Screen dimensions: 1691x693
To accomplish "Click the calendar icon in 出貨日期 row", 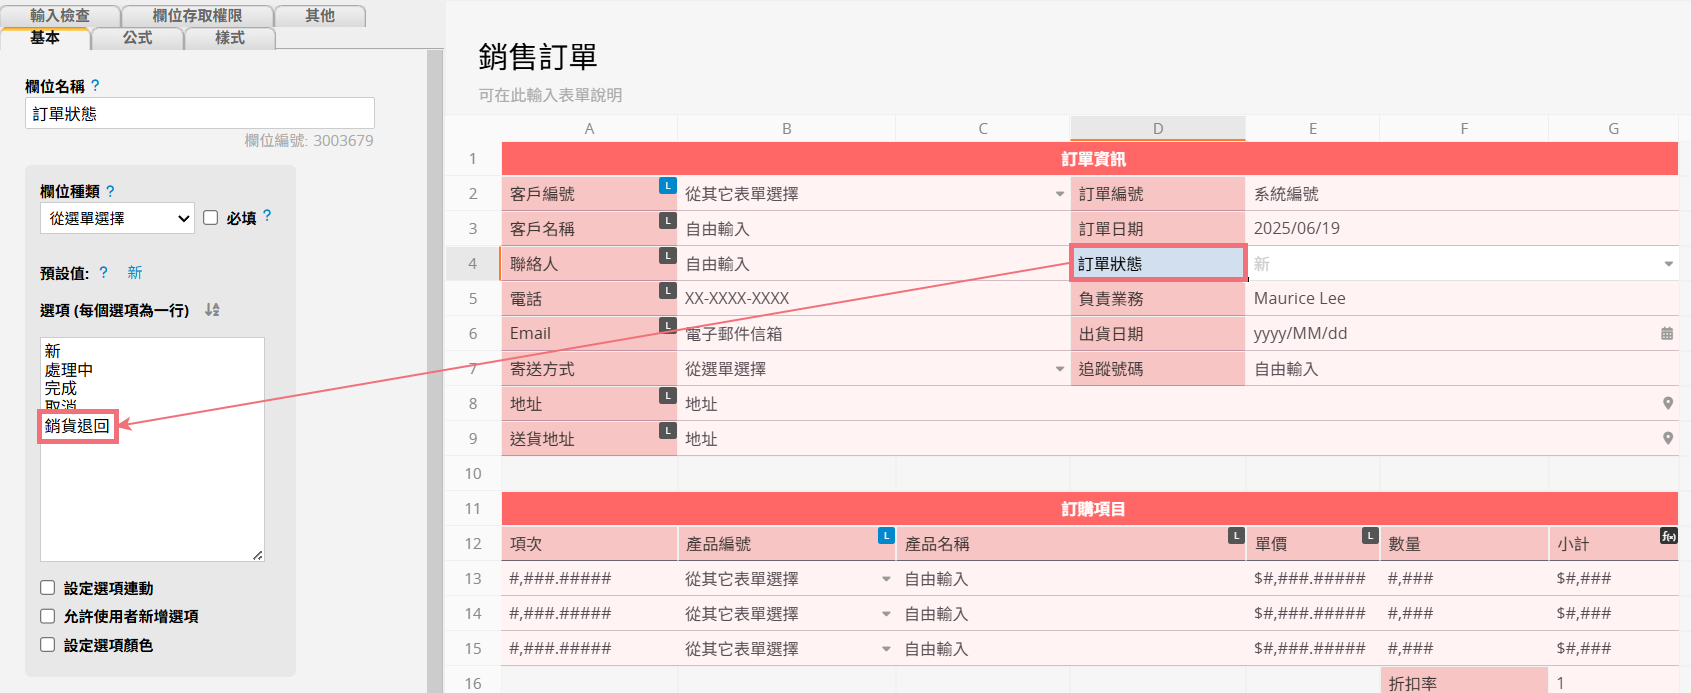I will click(1667, 334).
